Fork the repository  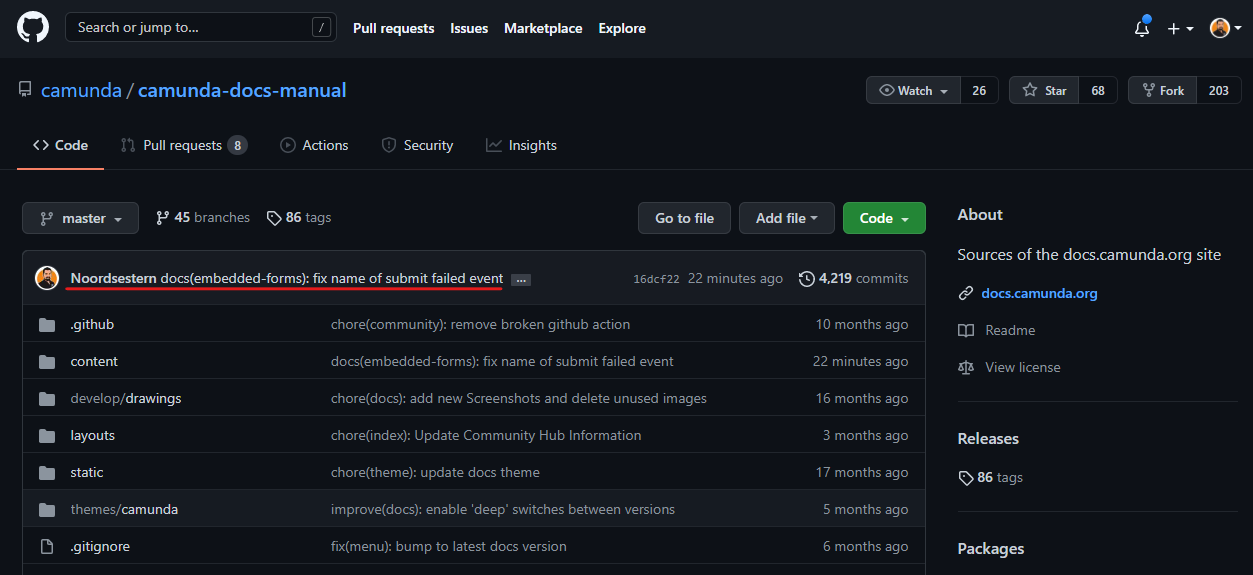pos(1162,90)
